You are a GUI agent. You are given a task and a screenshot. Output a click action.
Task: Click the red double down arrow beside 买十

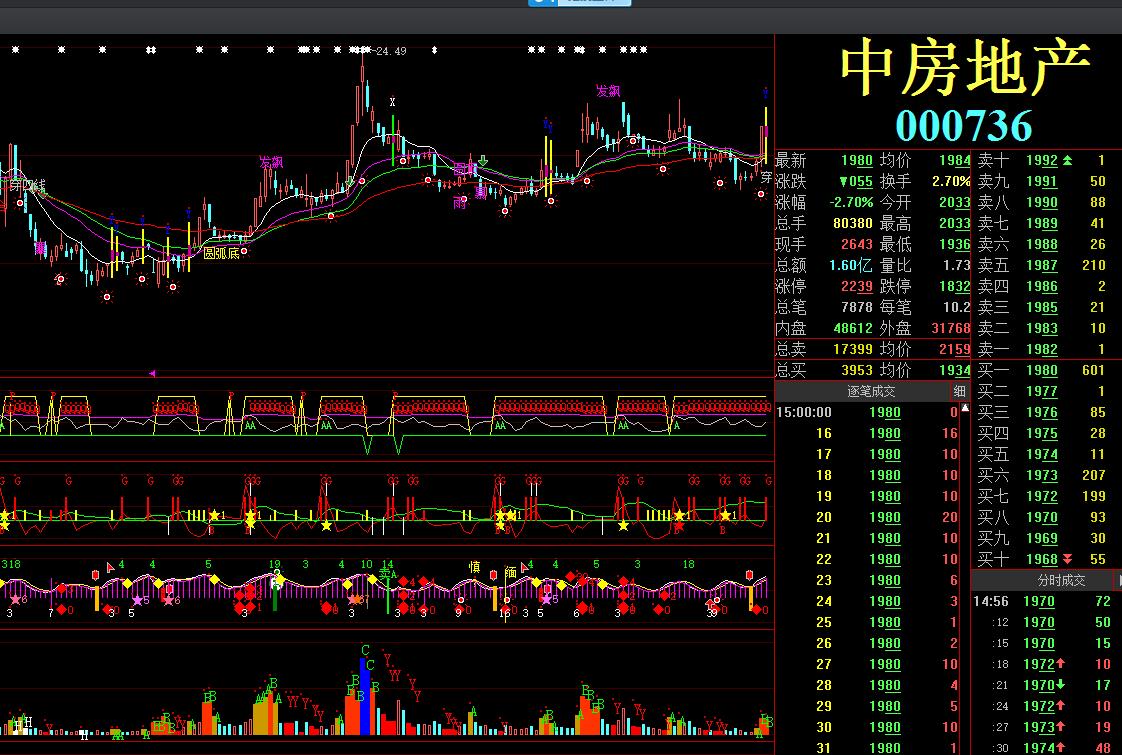1068,559
